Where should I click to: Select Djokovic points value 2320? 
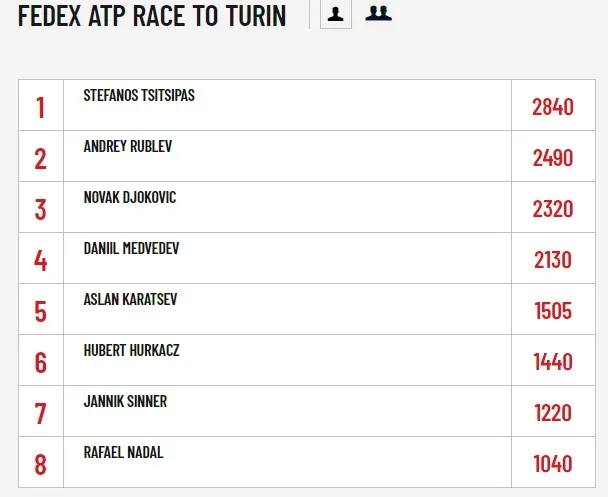[x=552, y=209]
